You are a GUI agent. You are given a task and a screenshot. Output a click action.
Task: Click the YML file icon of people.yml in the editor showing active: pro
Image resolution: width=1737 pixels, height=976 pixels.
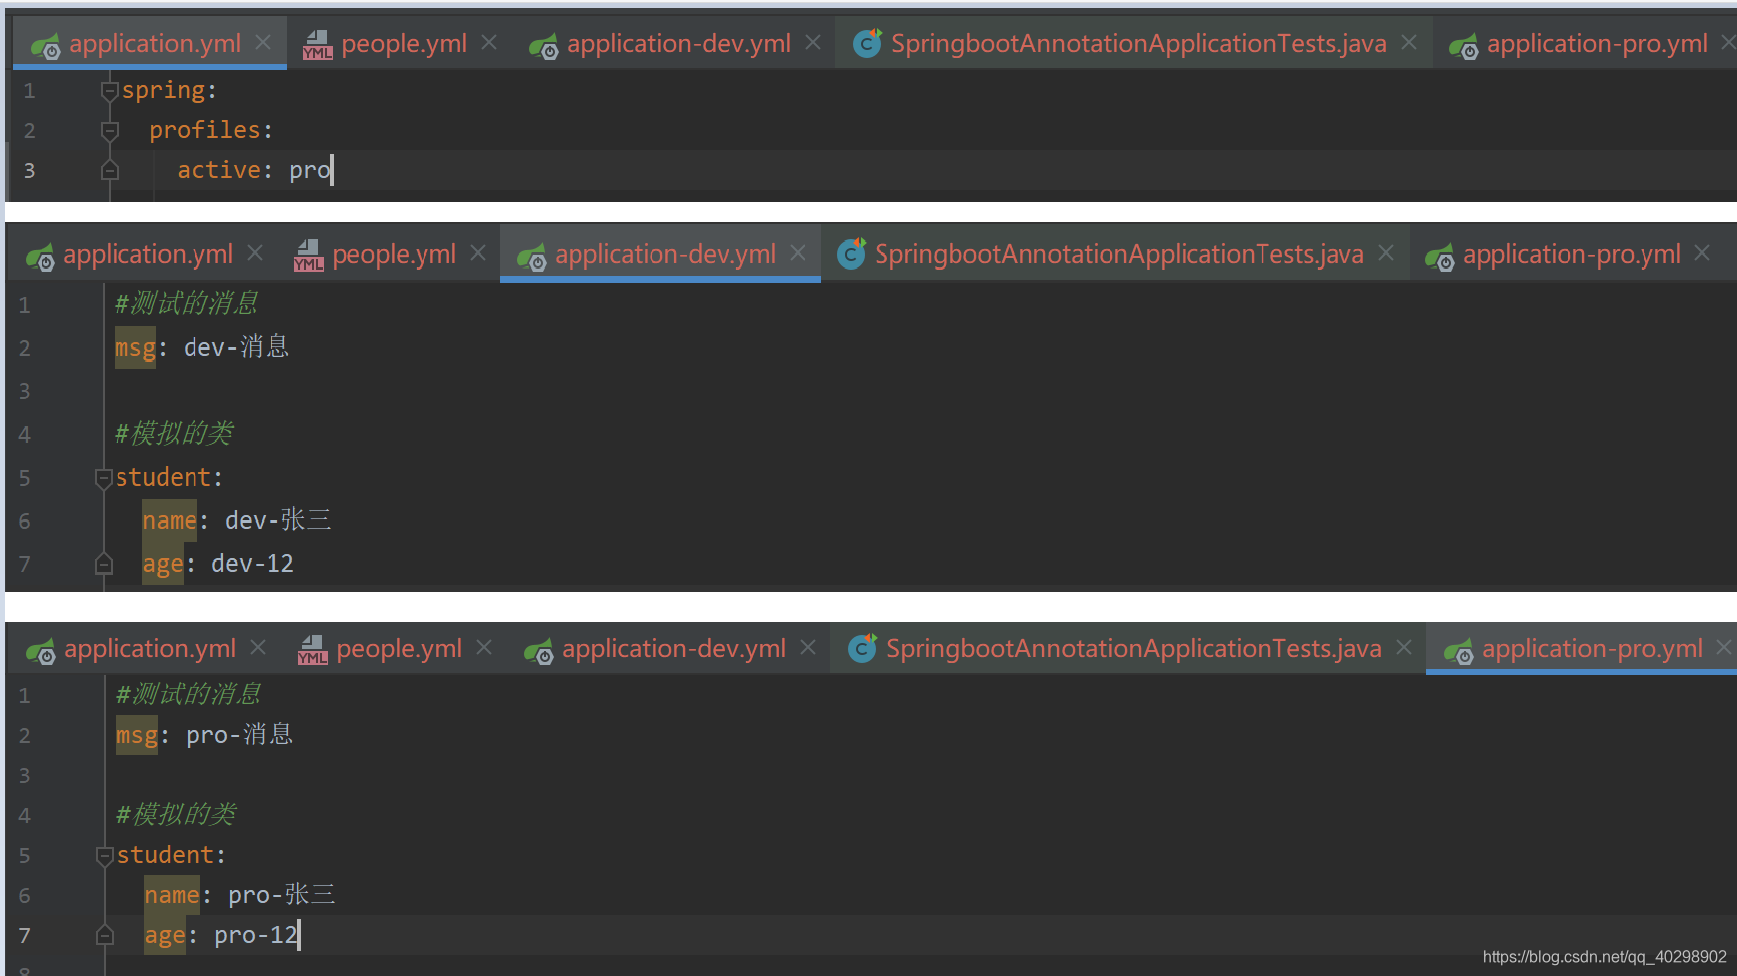[317, 45]
